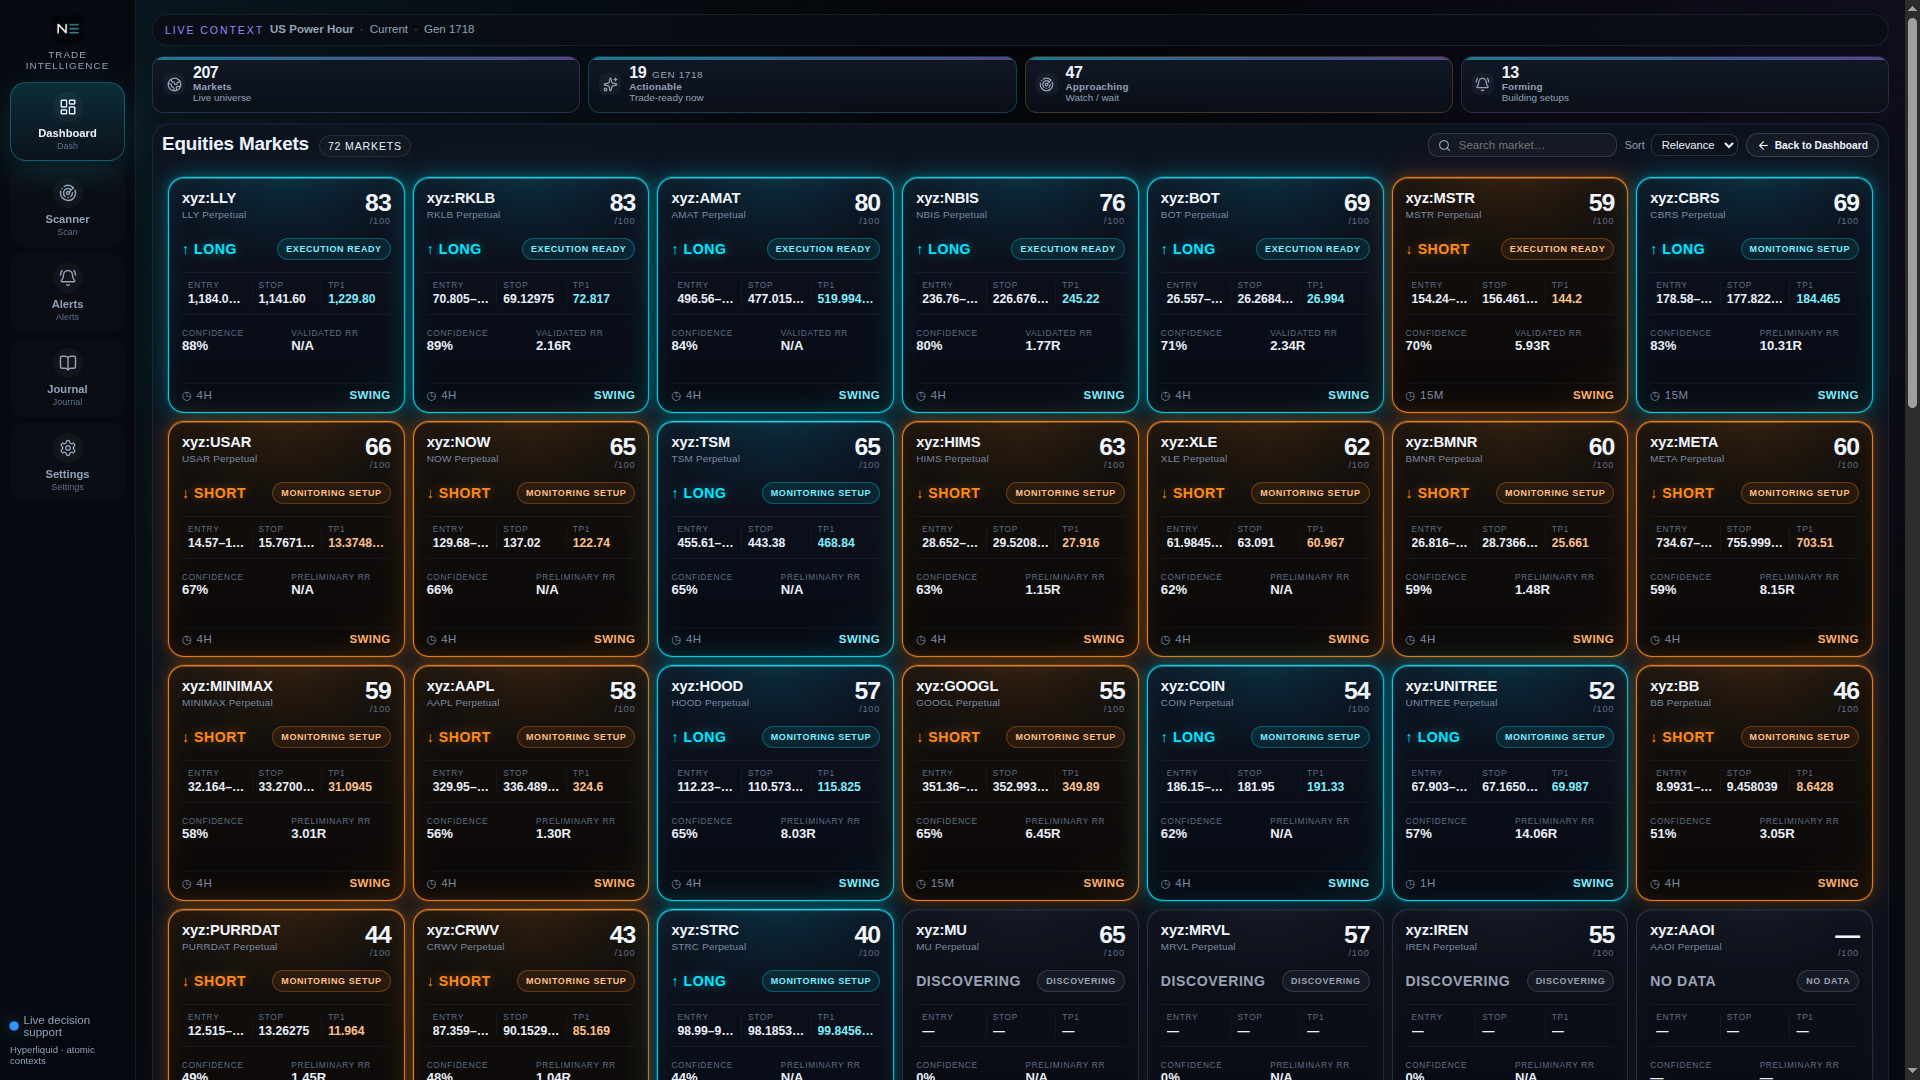Open the xyz:HOOD market card
Screen dimensions: 1920x1080
[775, 783]
